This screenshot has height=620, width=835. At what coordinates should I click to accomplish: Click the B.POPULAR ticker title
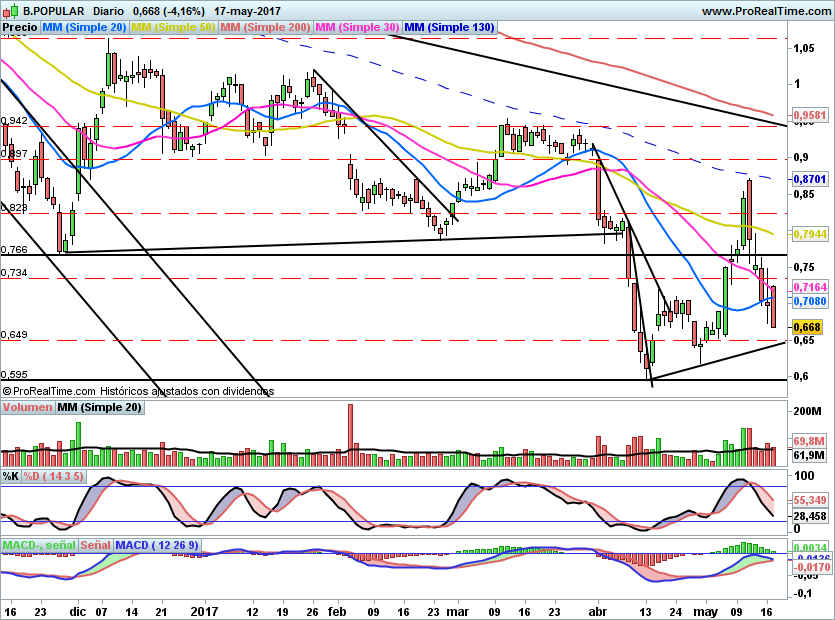[x=54, y=11]
